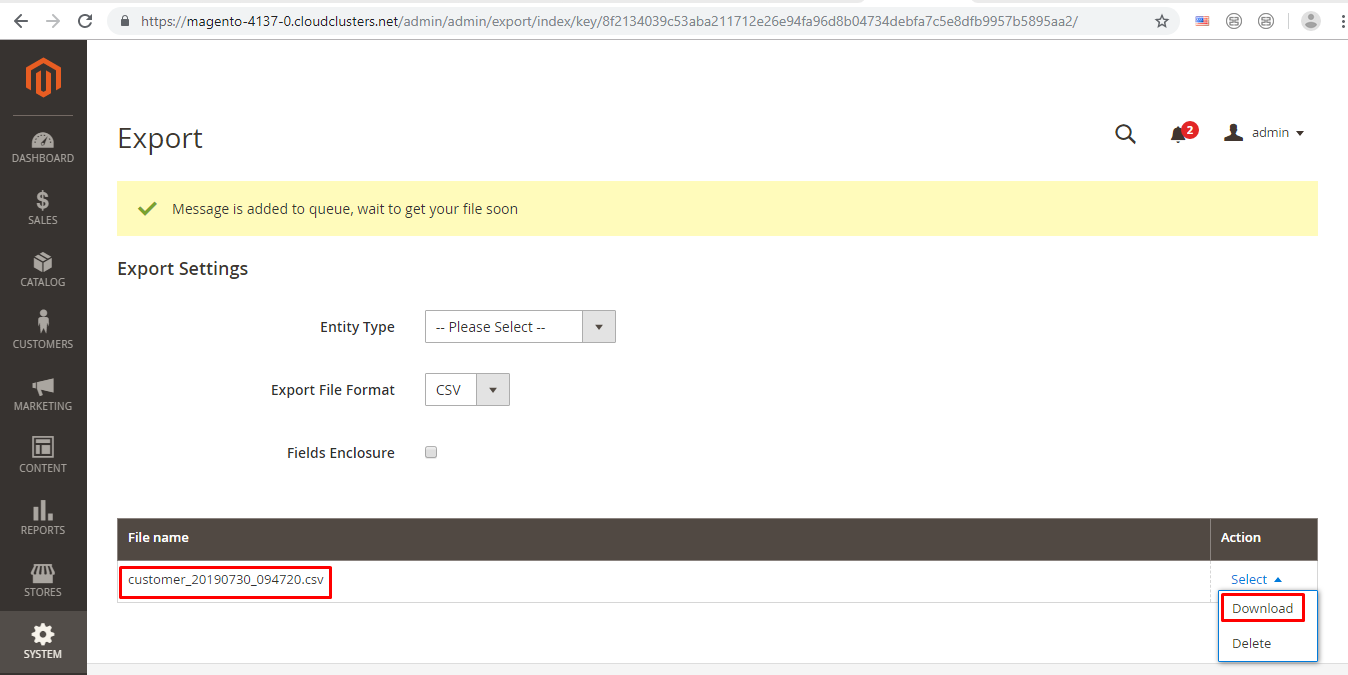Open the Dashboard sidebar icon
Screen dimensions: 1348x675
click(43, 147)
